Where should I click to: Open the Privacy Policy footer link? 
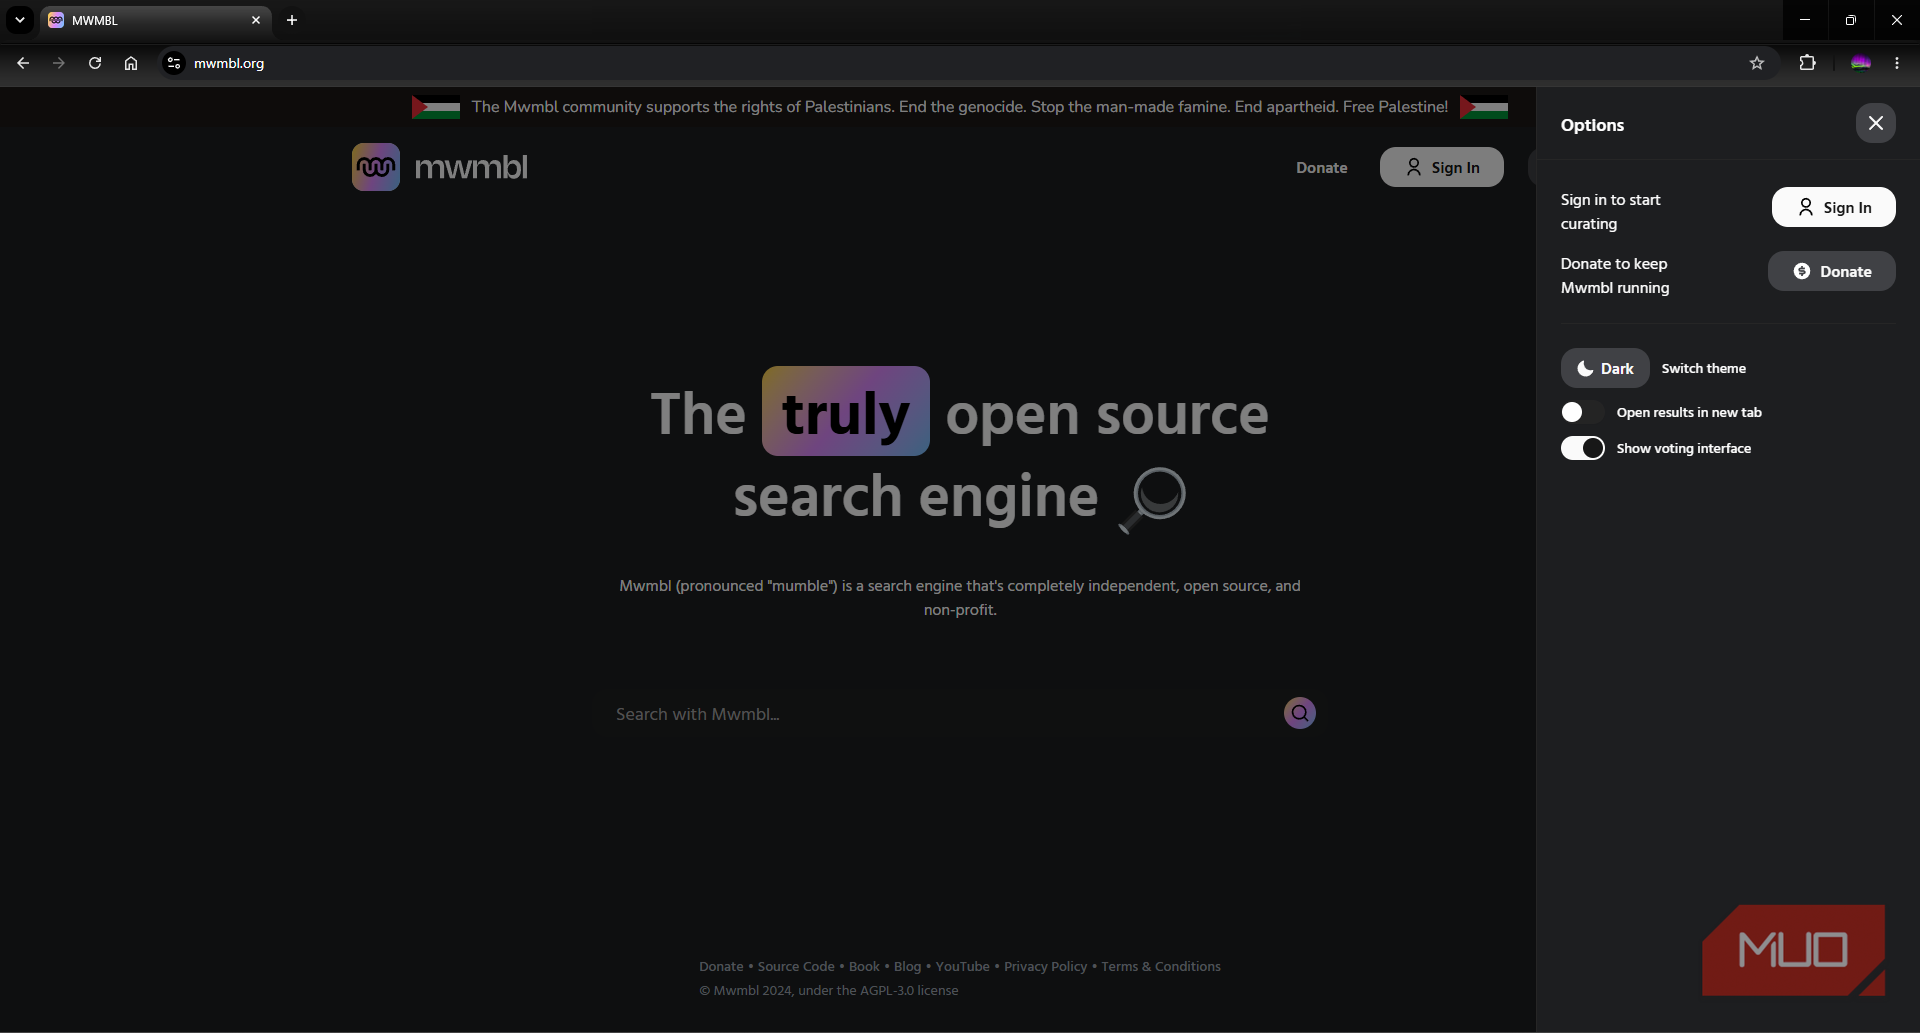pyautogui.click(x=1045, y=966)
